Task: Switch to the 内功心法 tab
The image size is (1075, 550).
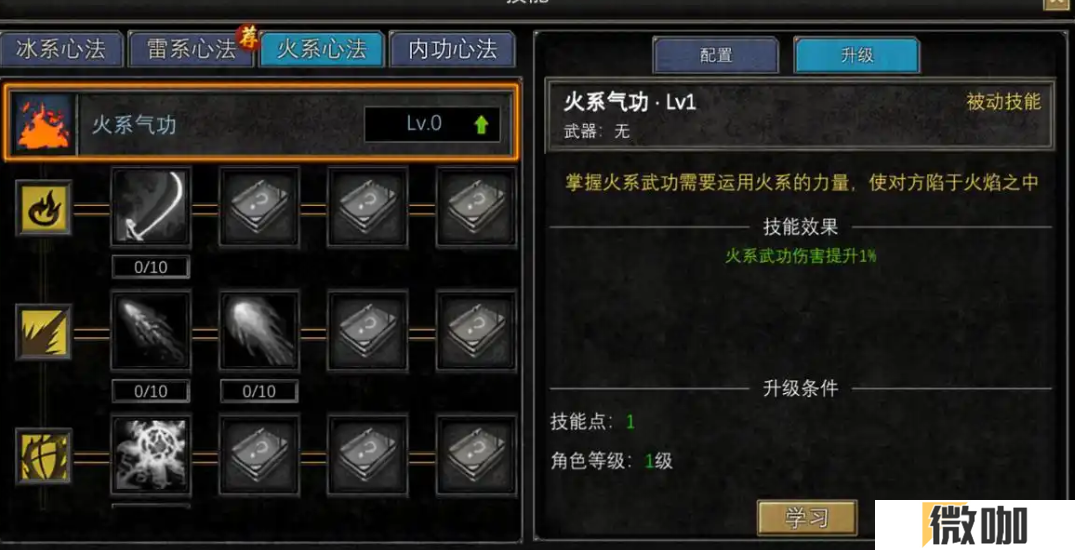Action: tap(452, 49)
